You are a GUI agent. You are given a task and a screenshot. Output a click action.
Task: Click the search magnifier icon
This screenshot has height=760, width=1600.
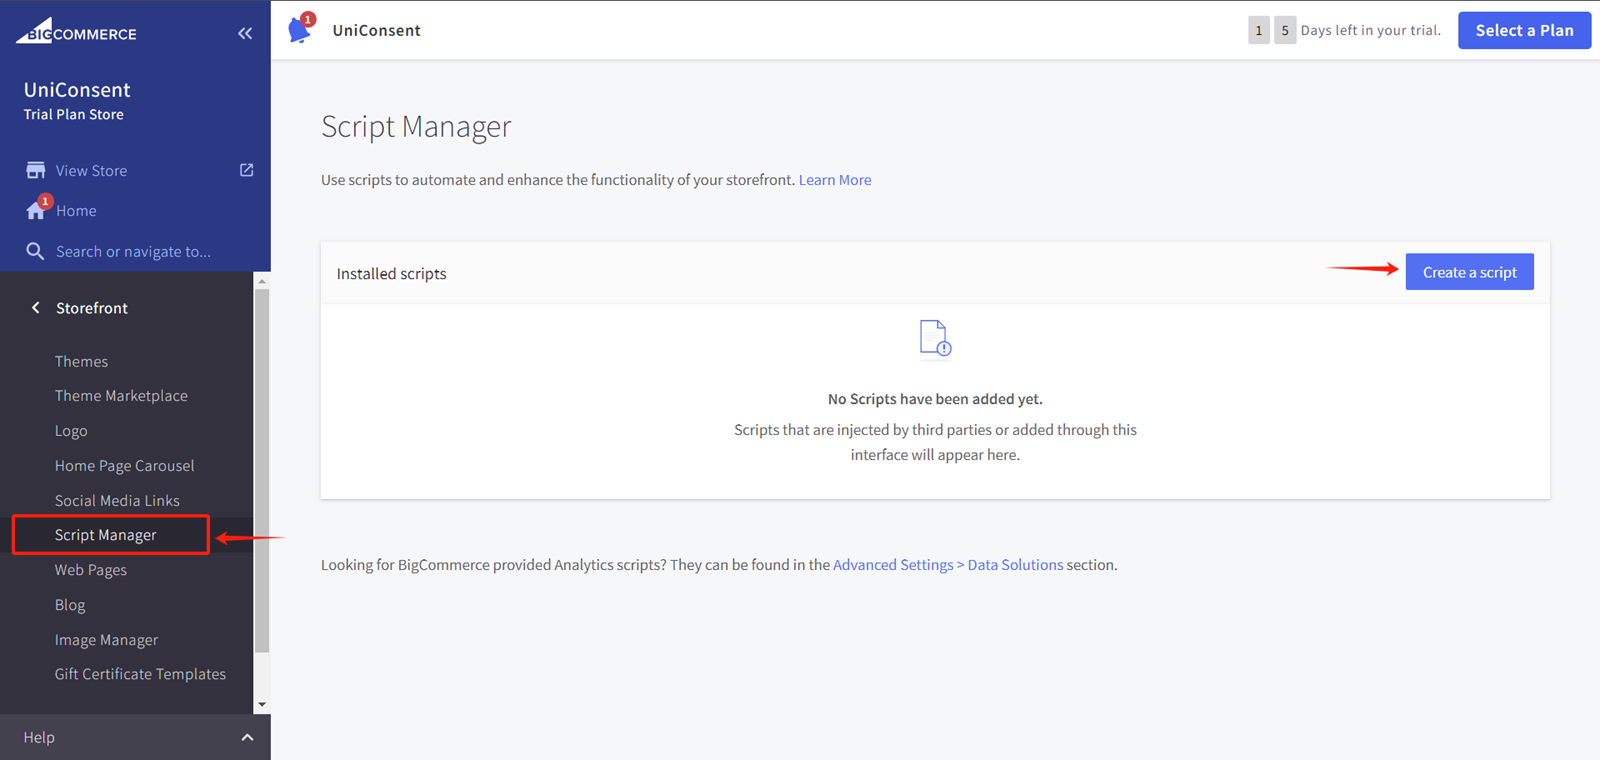35,251
